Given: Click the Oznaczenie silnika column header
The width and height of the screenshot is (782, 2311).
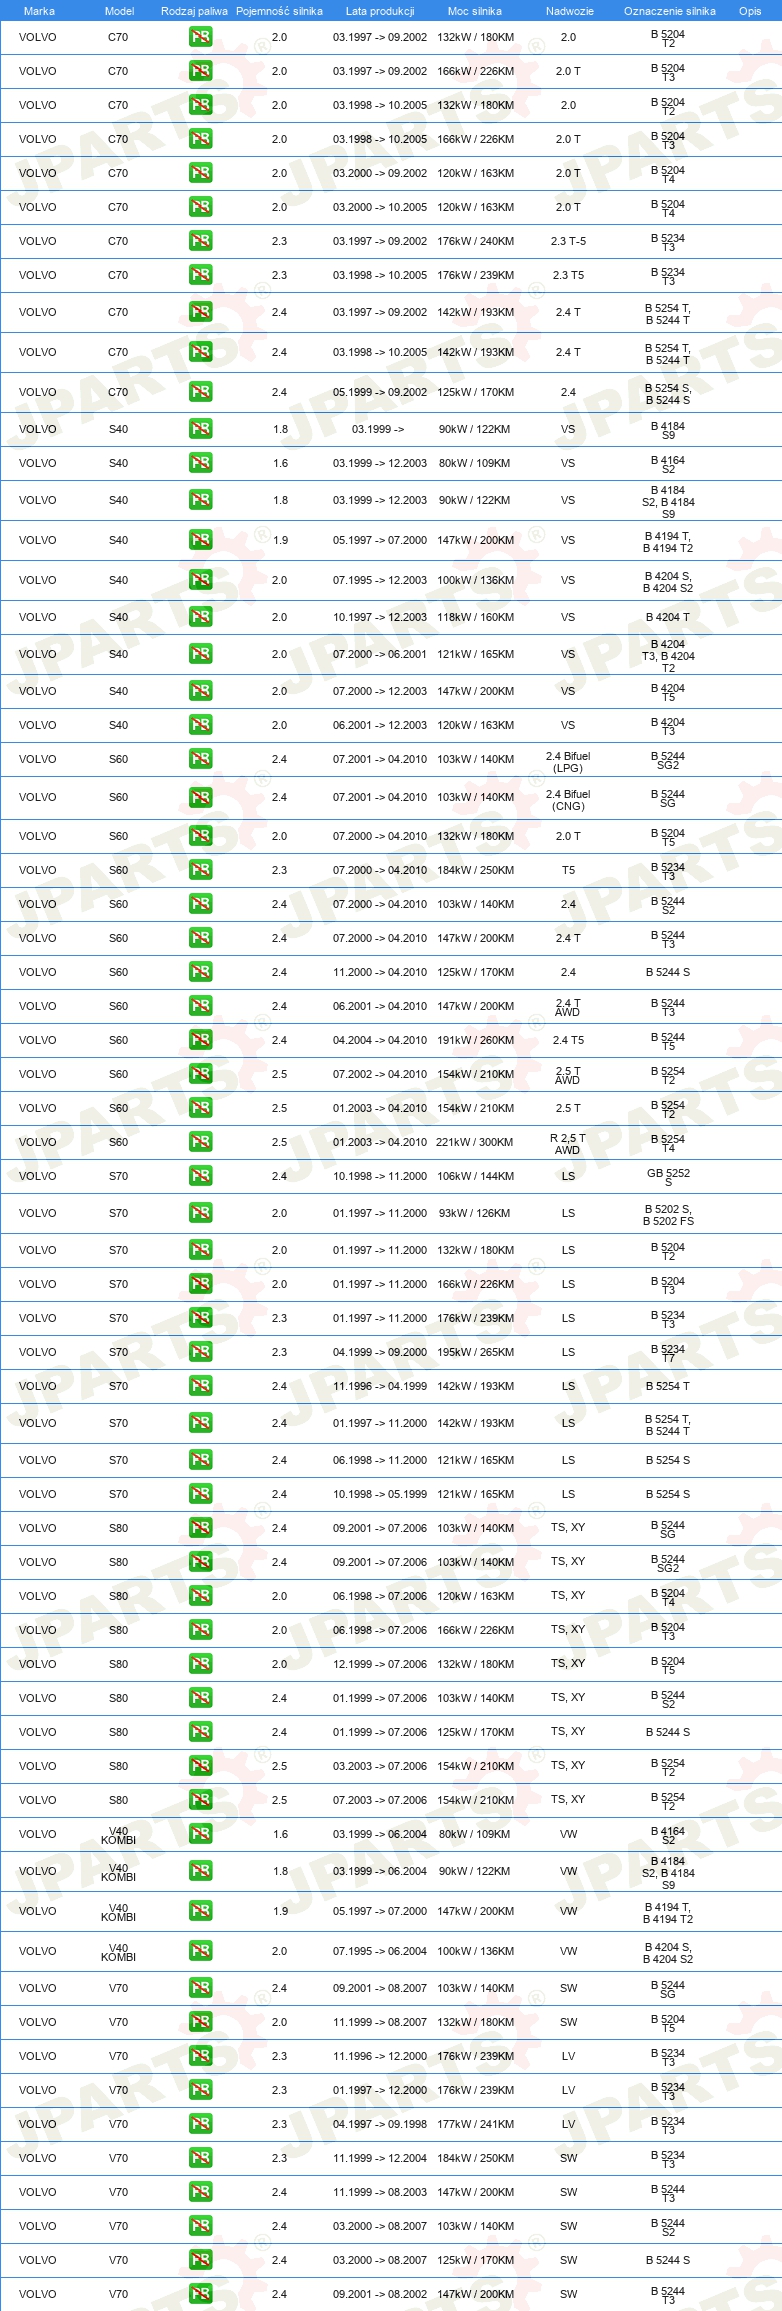Looking at the screenshot, I should (670, 11).
